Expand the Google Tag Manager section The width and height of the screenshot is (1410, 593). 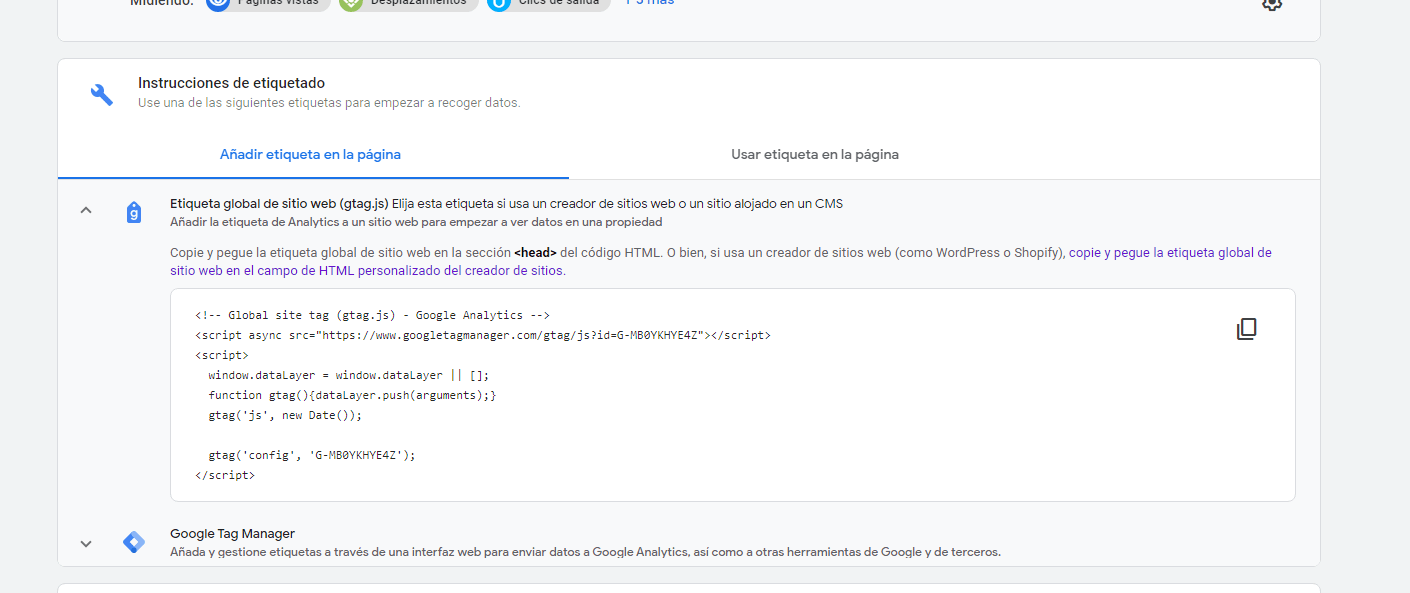click(86, 543)
